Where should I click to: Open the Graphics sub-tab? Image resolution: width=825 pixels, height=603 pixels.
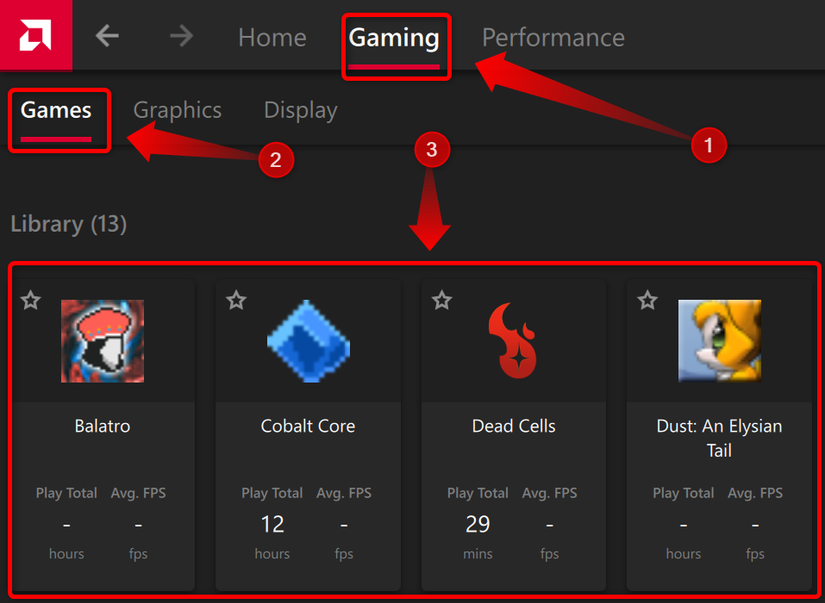click(177, 110)
